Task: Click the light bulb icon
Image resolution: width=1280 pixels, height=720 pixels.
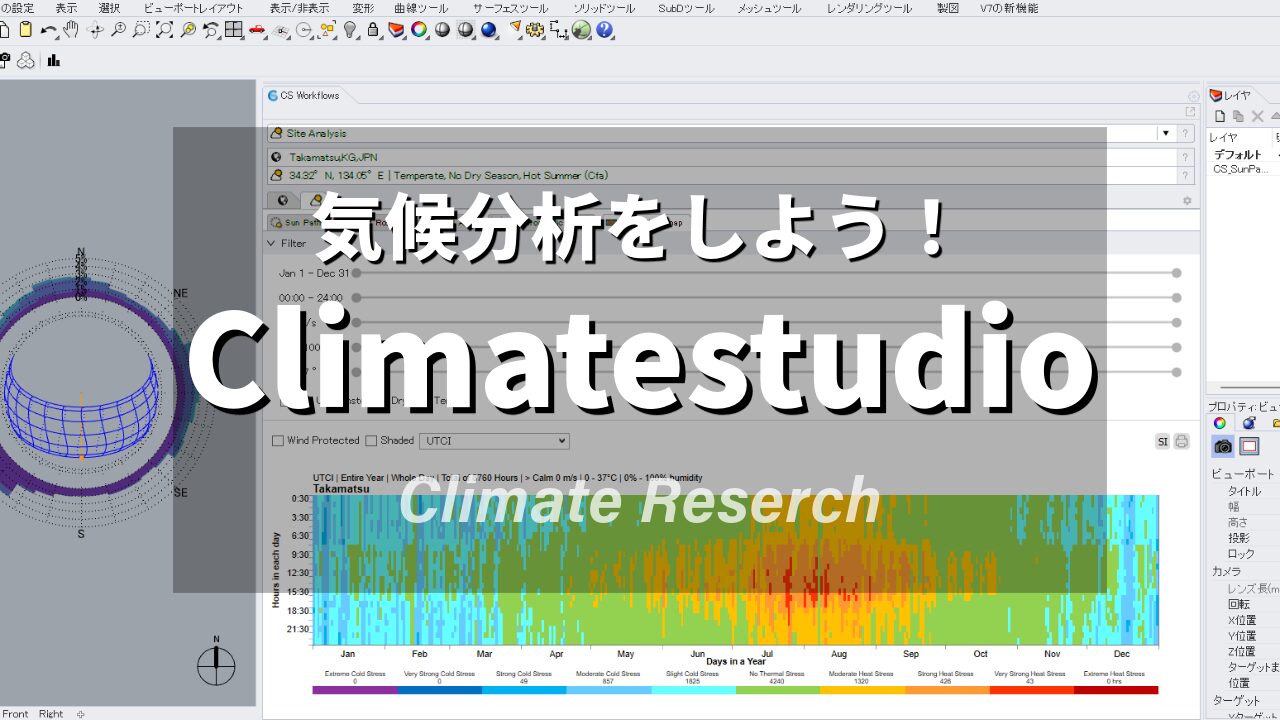Action: pos(350,30)
